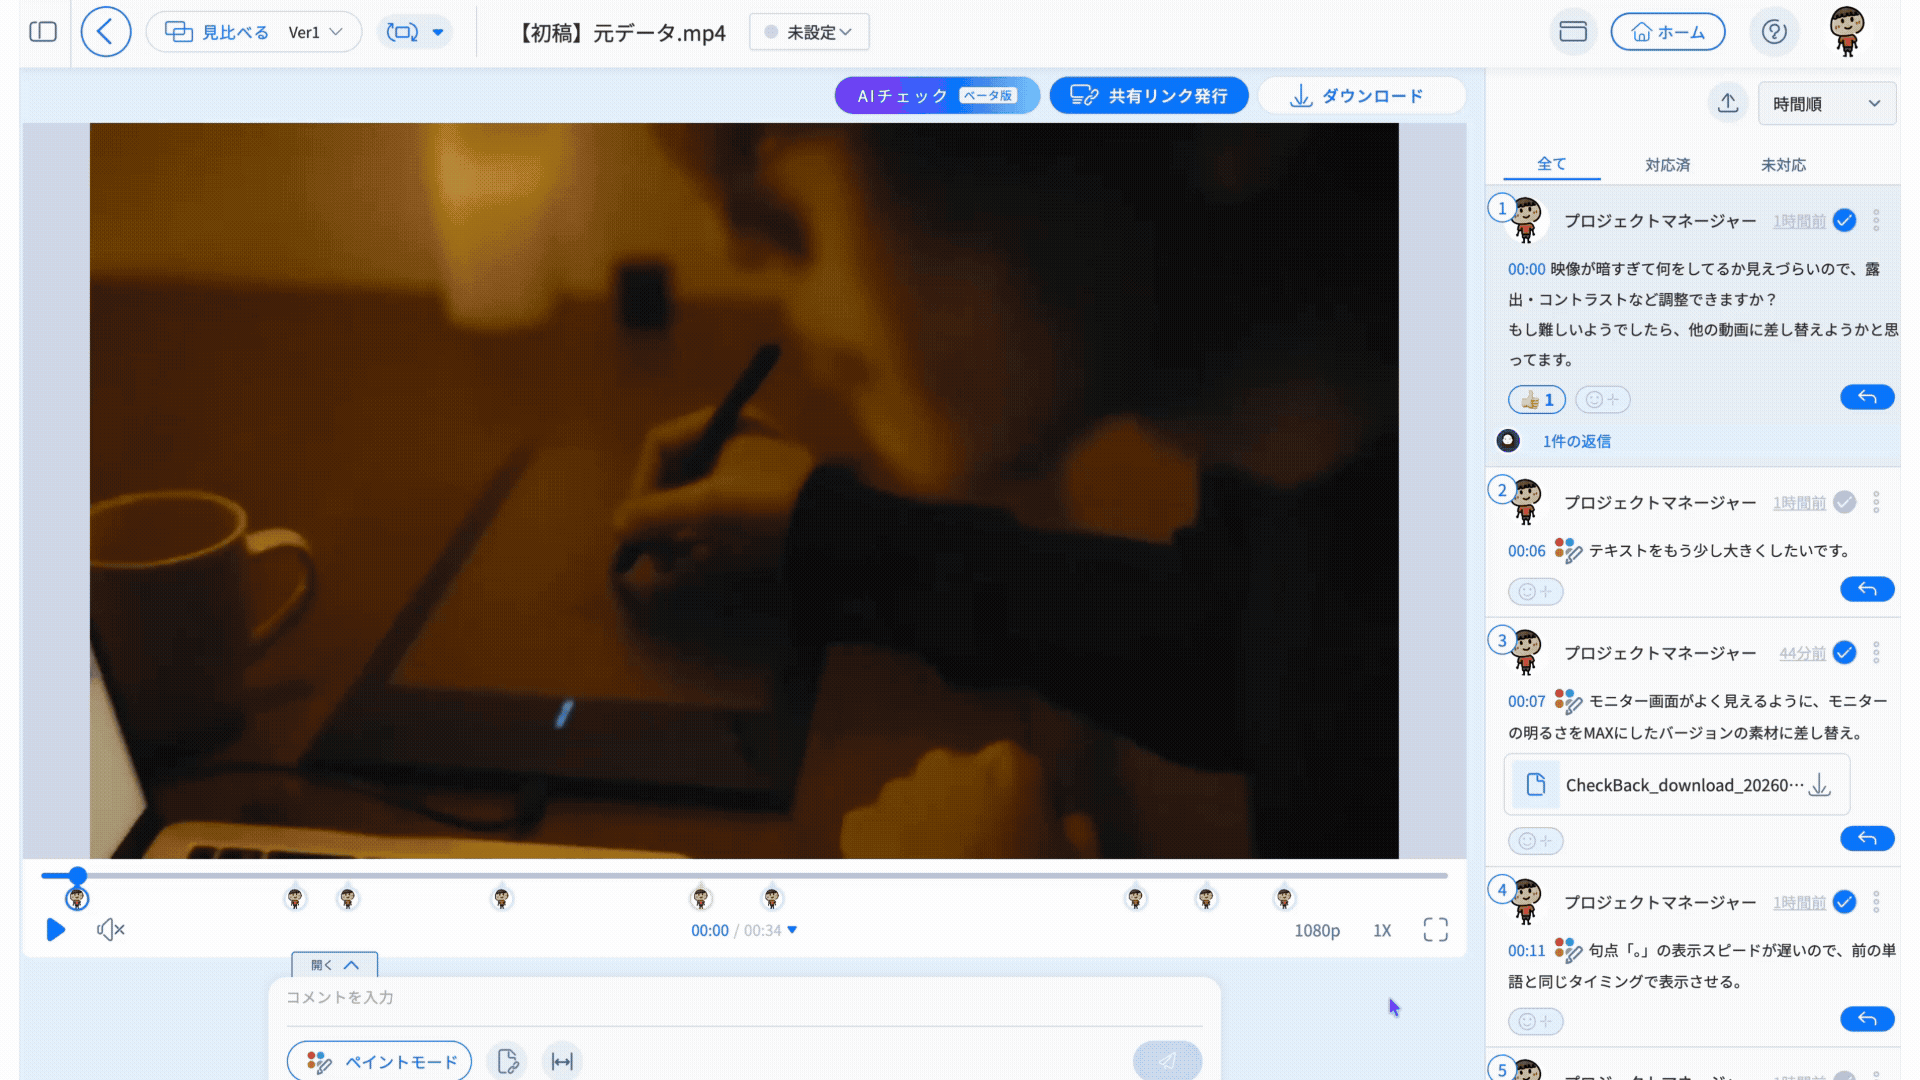
Task: Click the sidebar panel toggle icon
Action: tap(43, 32)
